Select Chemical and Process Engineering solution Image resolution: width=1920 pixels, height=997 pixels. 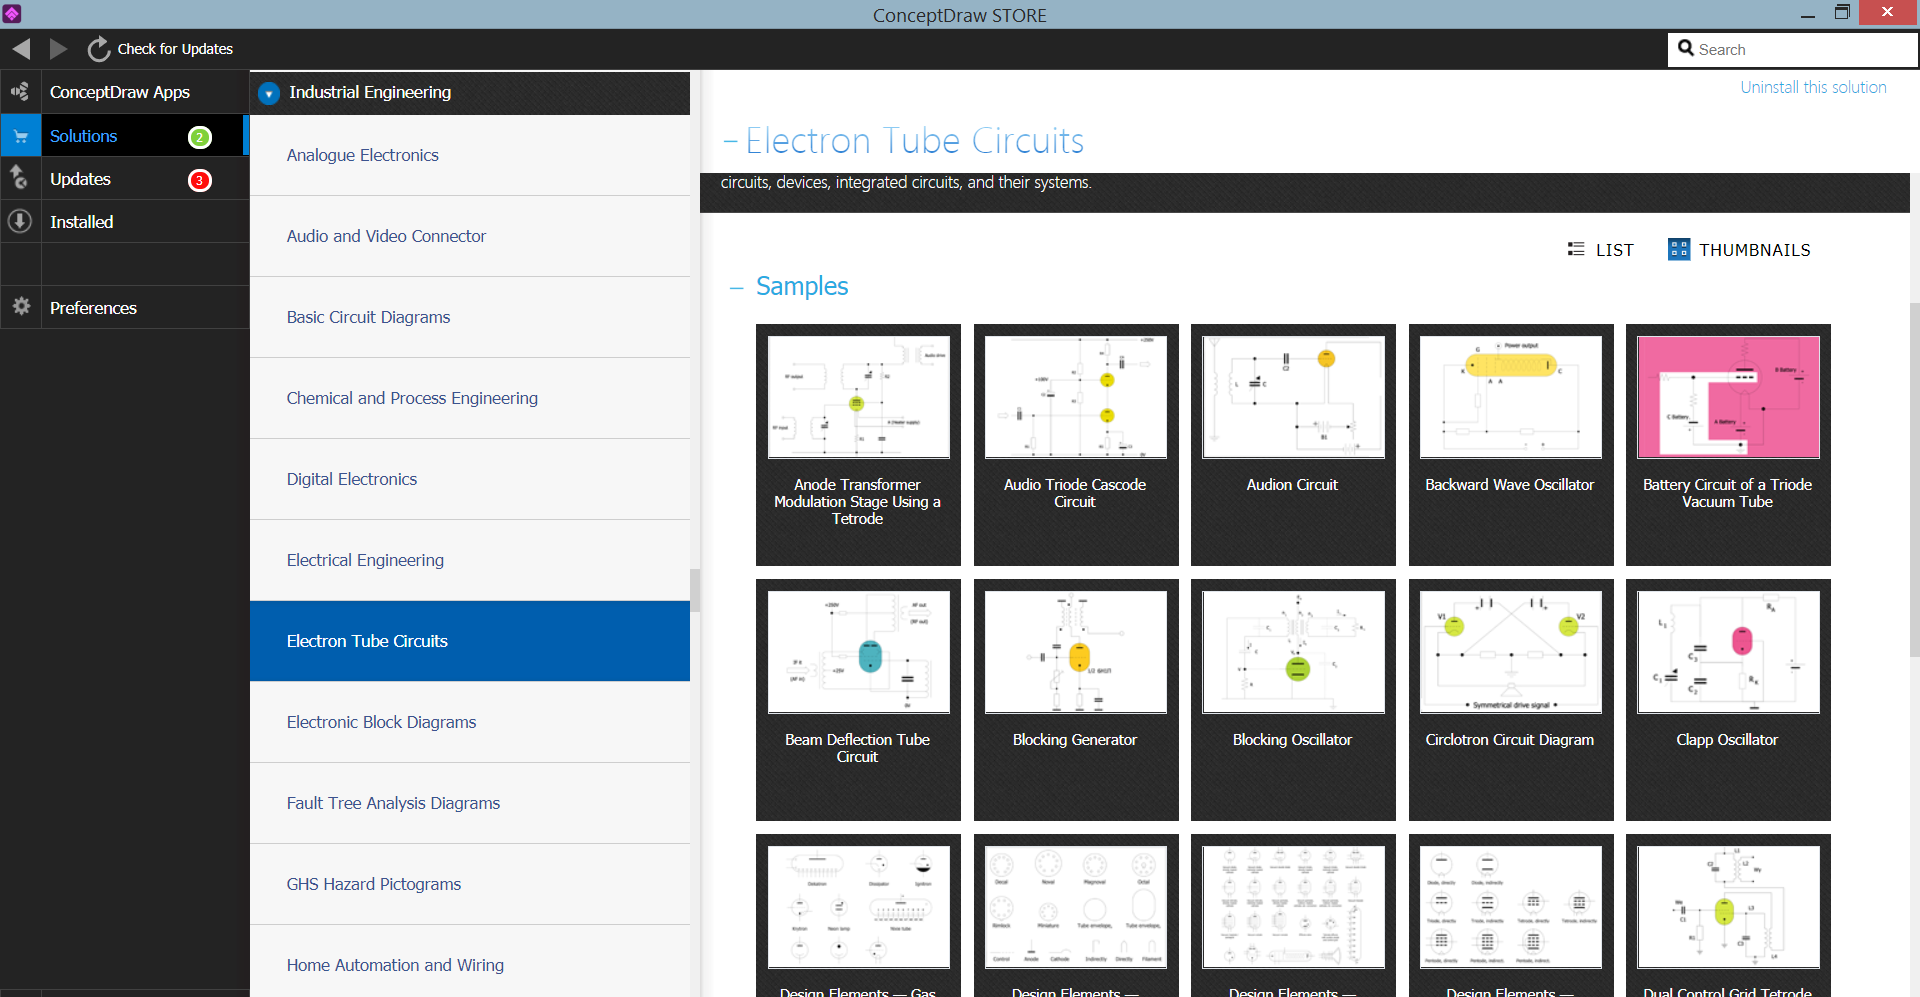[x=470, y=398]
